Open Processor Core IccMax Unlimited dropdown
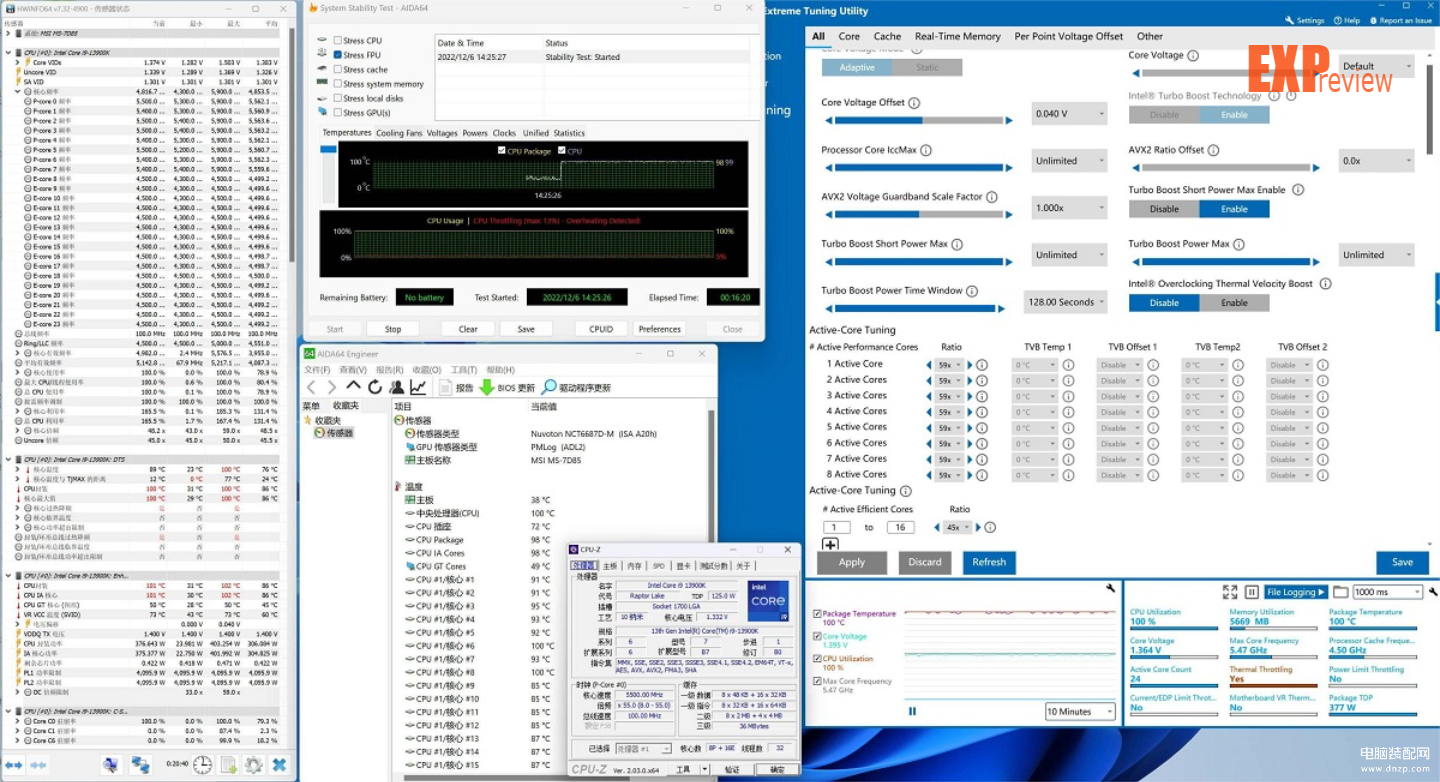The height and width of the screenshot is (782, 1440). (1070, 160)
